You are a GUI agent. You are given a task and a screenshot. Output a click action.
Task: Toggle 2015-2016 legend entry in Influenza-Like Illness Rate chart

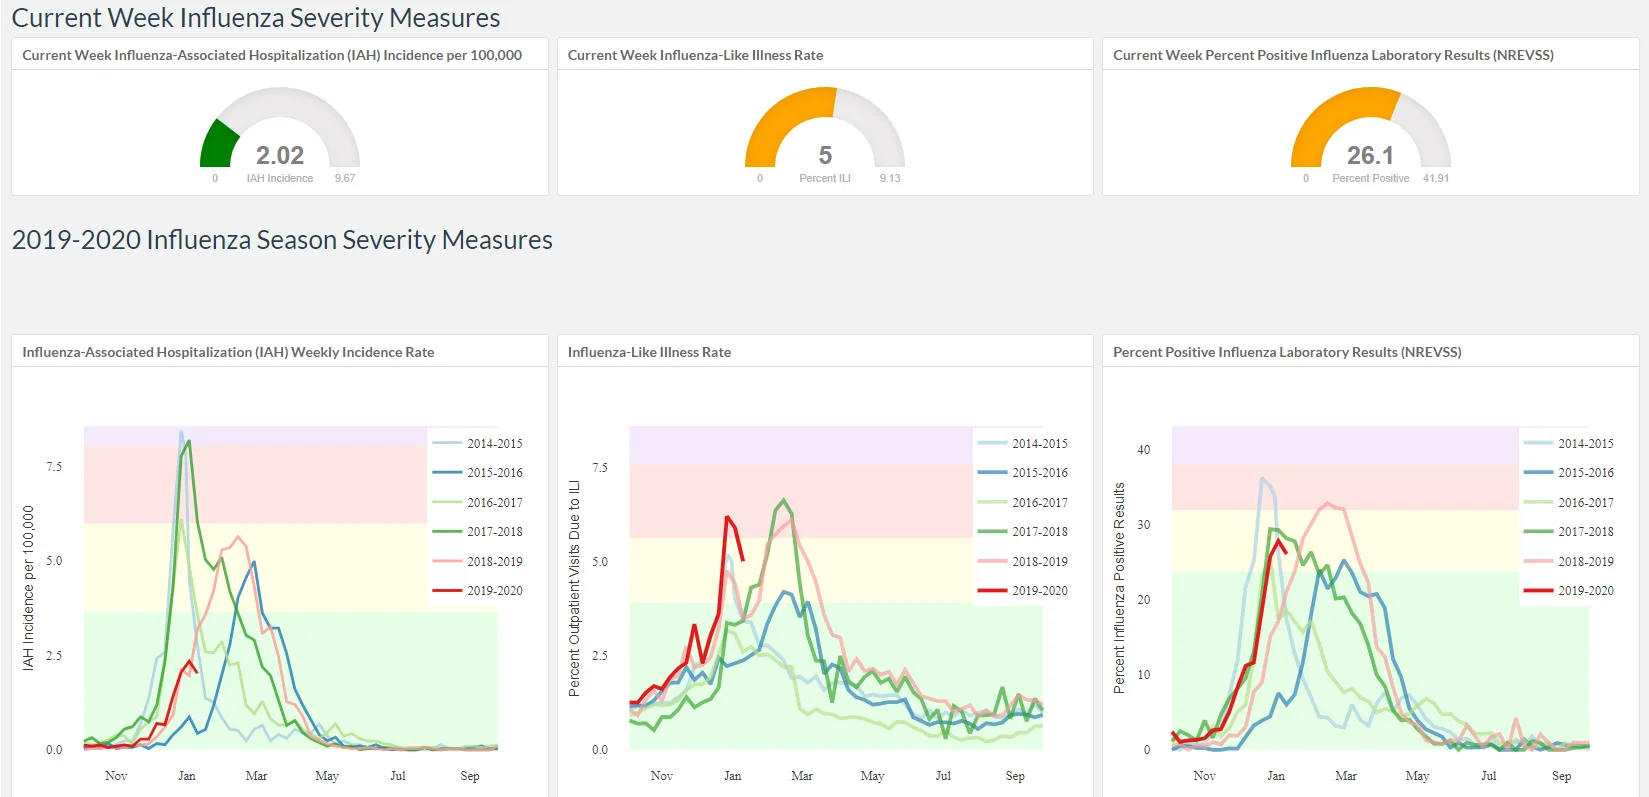pos(1022,473)
